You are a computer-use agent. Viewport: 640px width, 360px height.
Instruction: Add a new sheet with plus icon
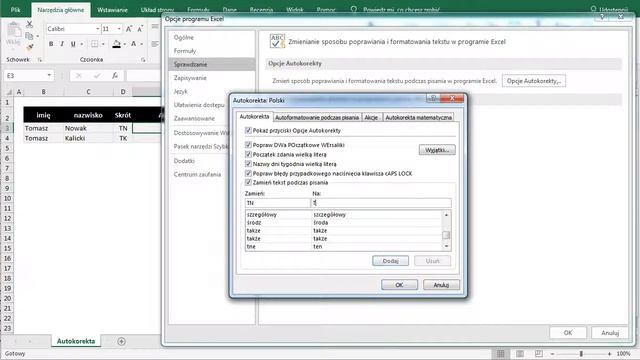[x=121, y=341]
